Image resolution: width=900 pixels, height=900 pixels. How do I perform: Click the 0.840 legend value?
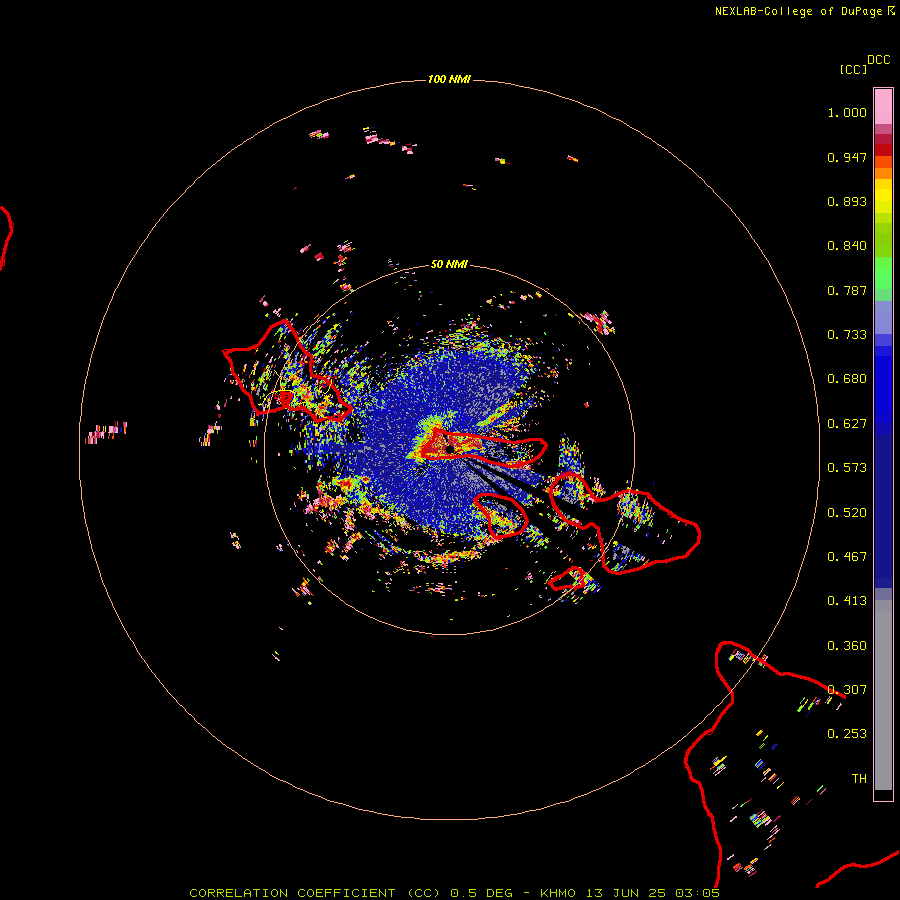click(x=847, y=246)
